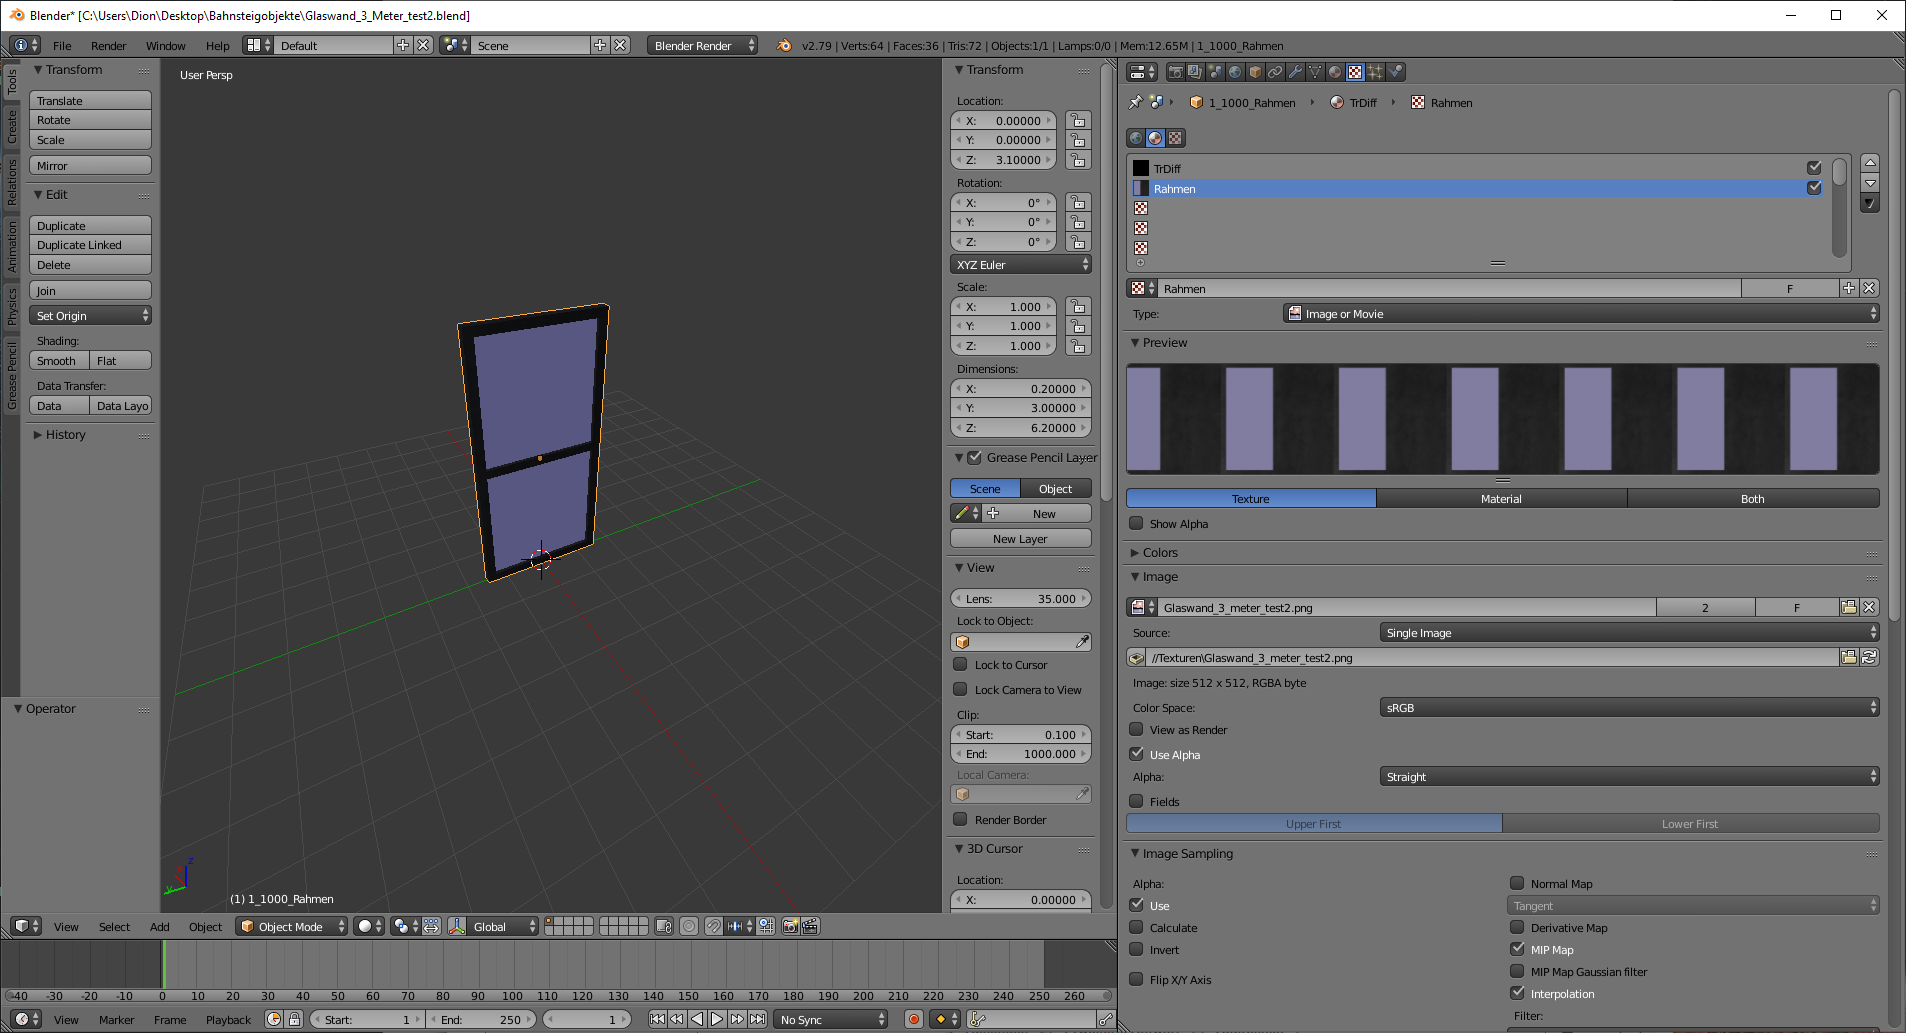Image resolution: width=1906 pixels, height=1033 pixels.
Task: Disable the MIP Map checkbox
Action: [1517, 949]
